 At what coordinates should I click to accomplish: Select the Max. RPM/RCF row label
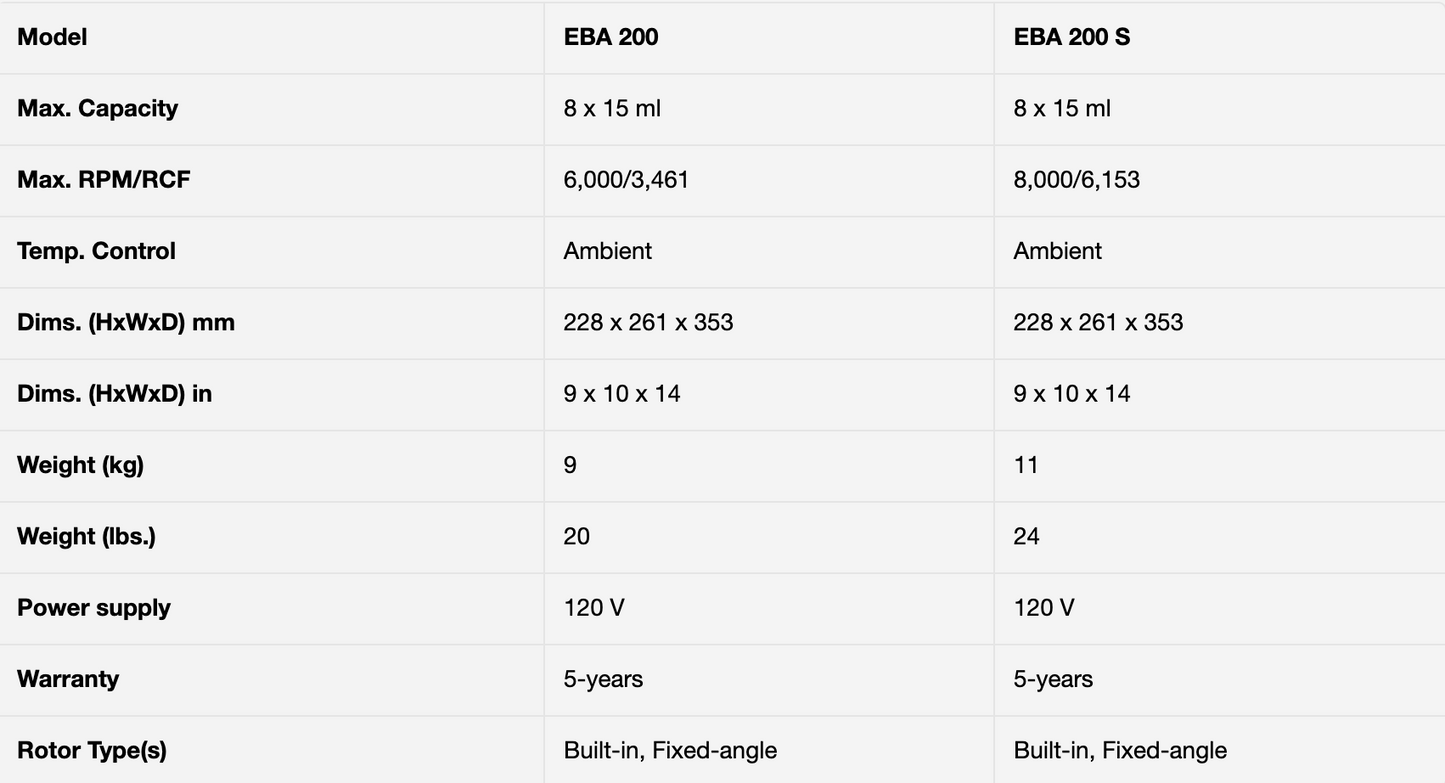[103, 180]
